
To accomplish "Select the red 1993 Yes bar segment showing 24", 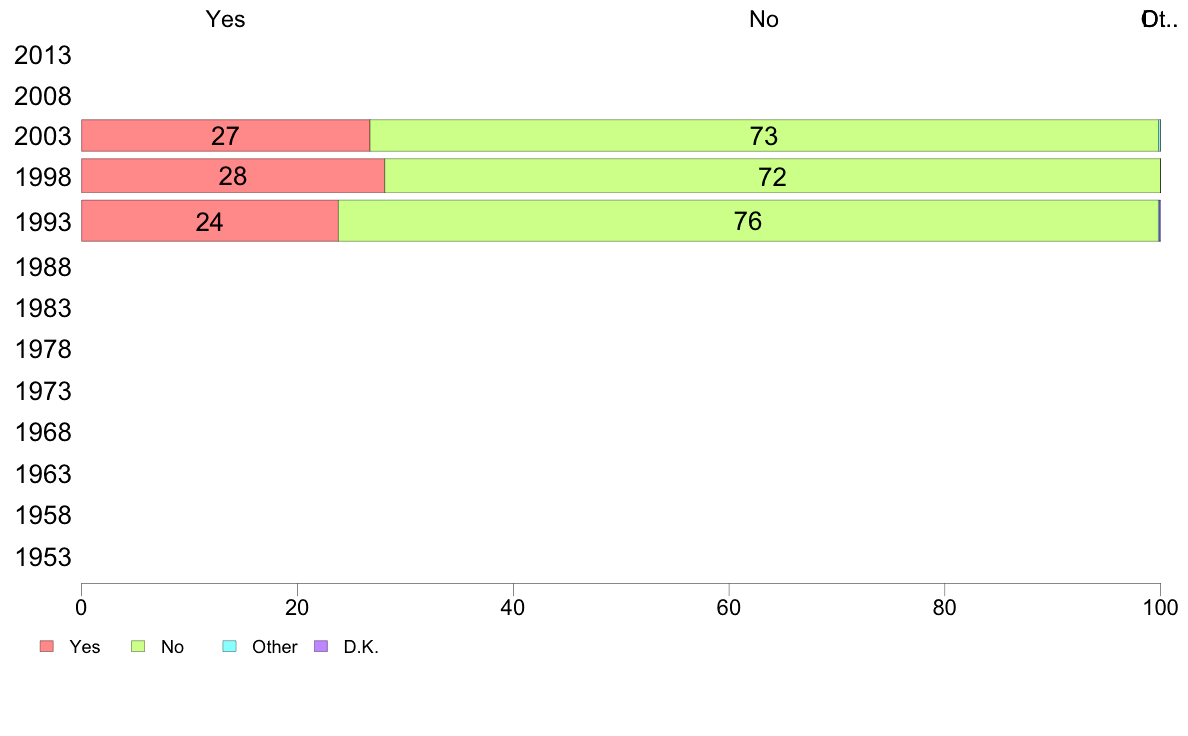I will coord(209,221).
